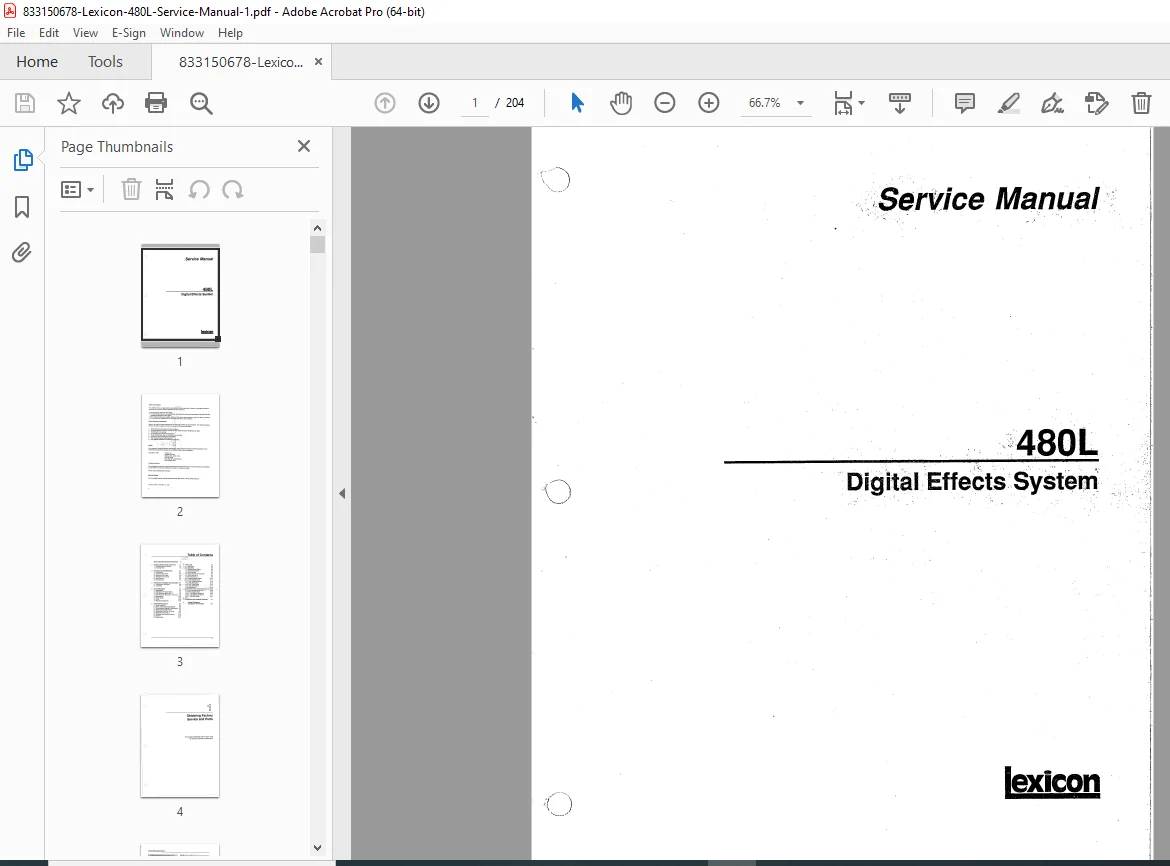Open the View menu
1170x866 pixels.
coord(85,33)
